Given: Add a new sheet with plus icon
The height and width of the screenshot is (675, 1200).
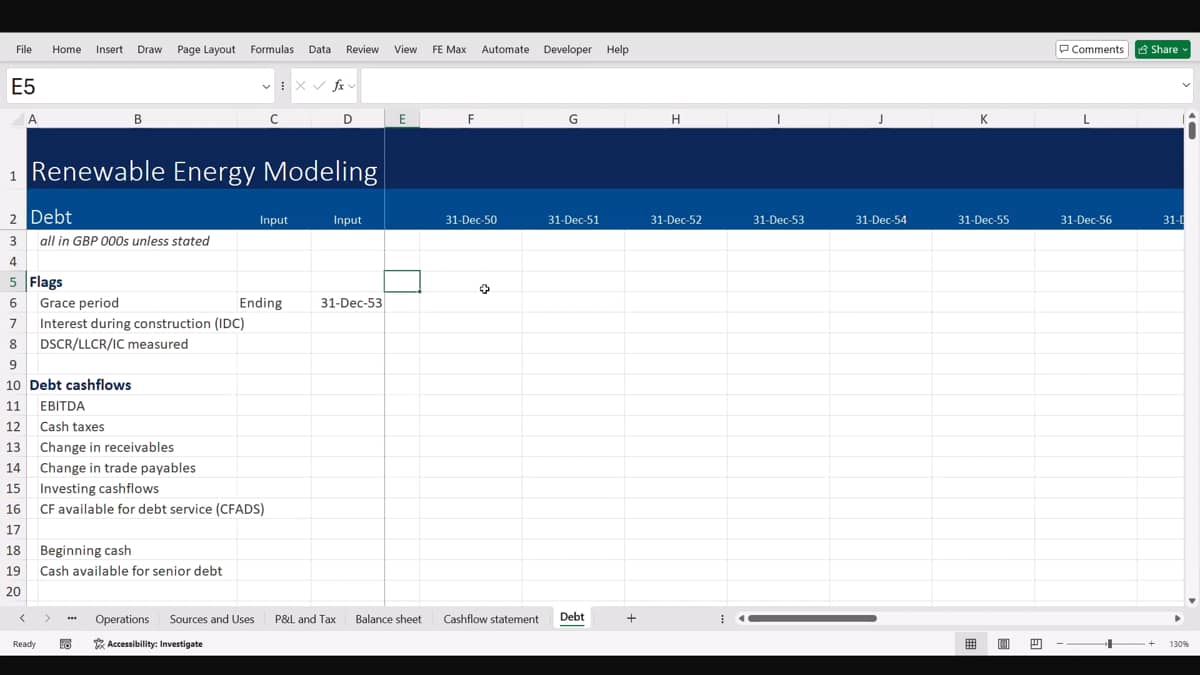Looking at the screenshot, I should (x=631, y=618).
